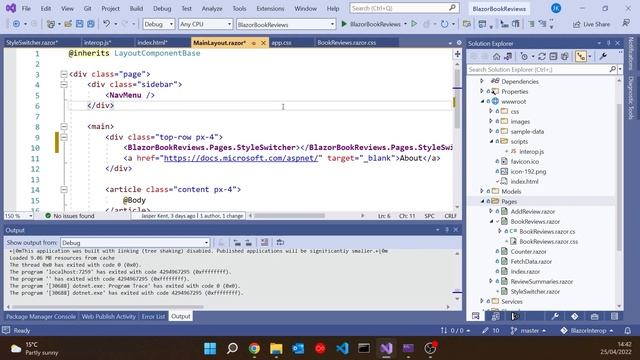
Task: Open Solution Explorer Properties wrench icon
Action: click(x=603, y=56)
